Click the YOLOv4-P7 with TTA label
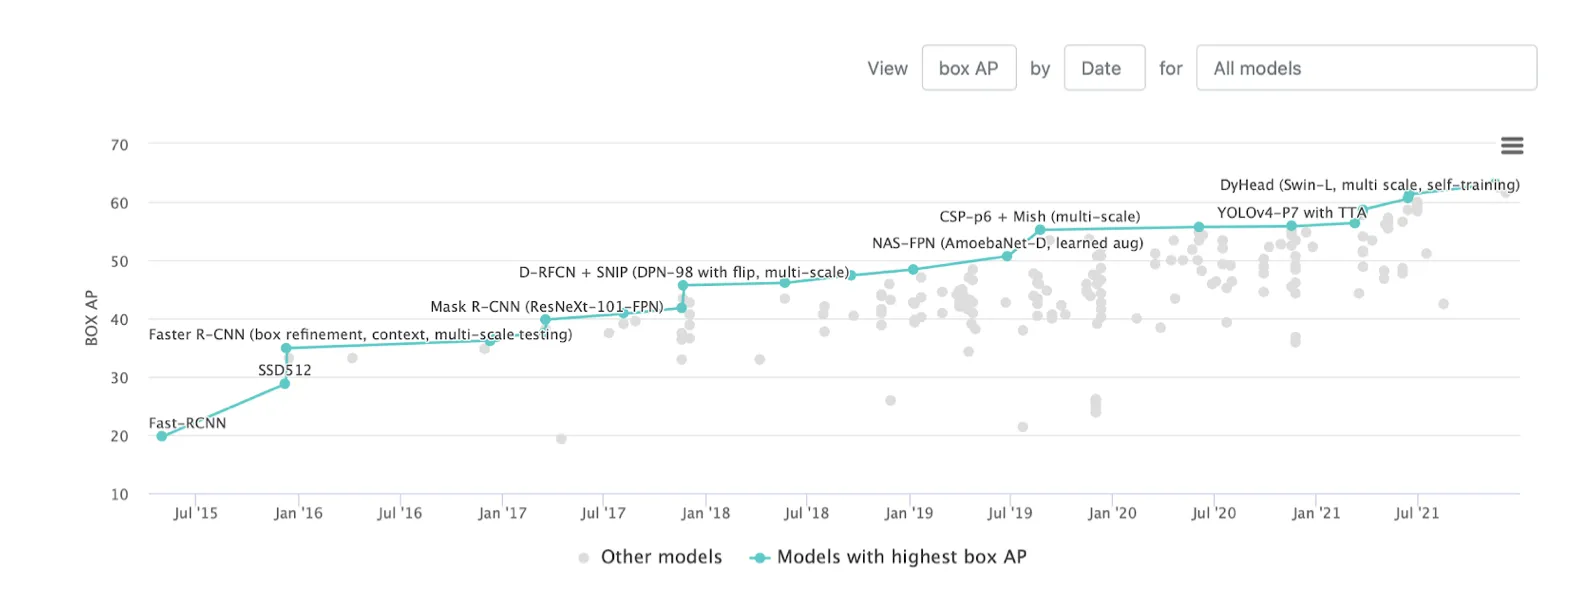The width and height of the screenshot is (1584, 590). click(1290, 212)
